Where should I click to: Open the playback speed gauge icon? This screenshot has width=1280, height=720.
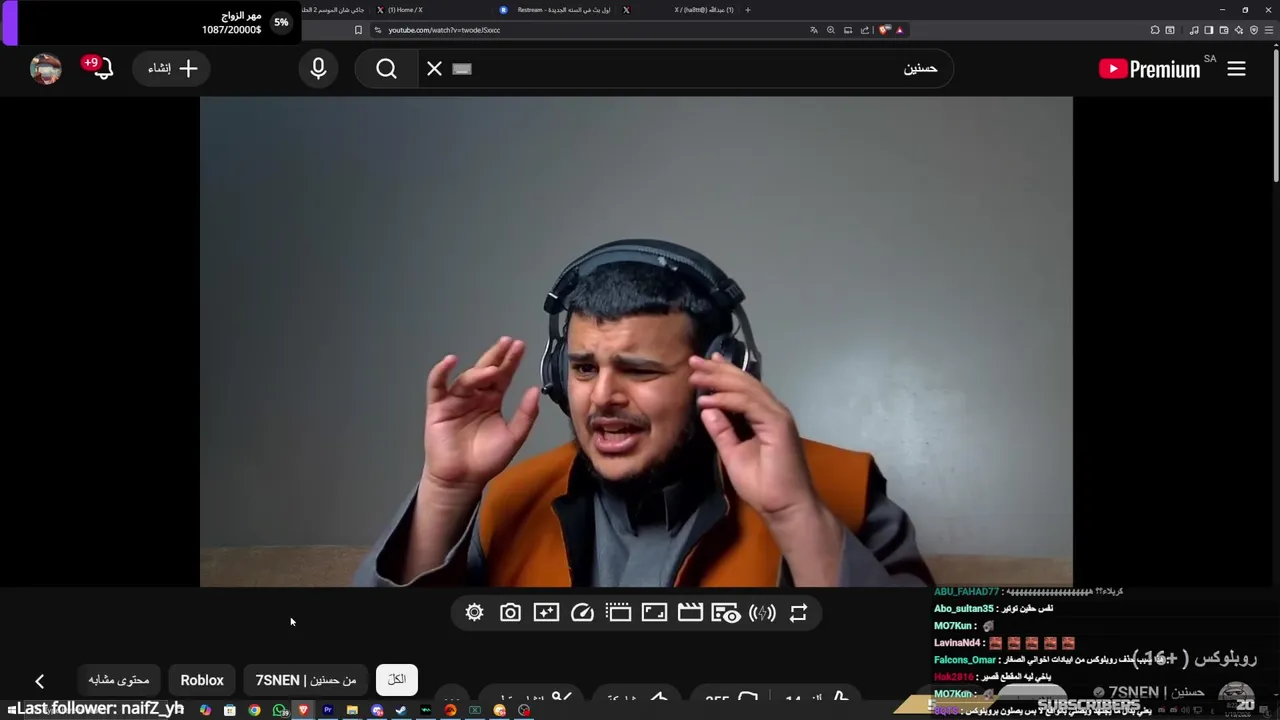pyautogui.click(x=582, y=613)
